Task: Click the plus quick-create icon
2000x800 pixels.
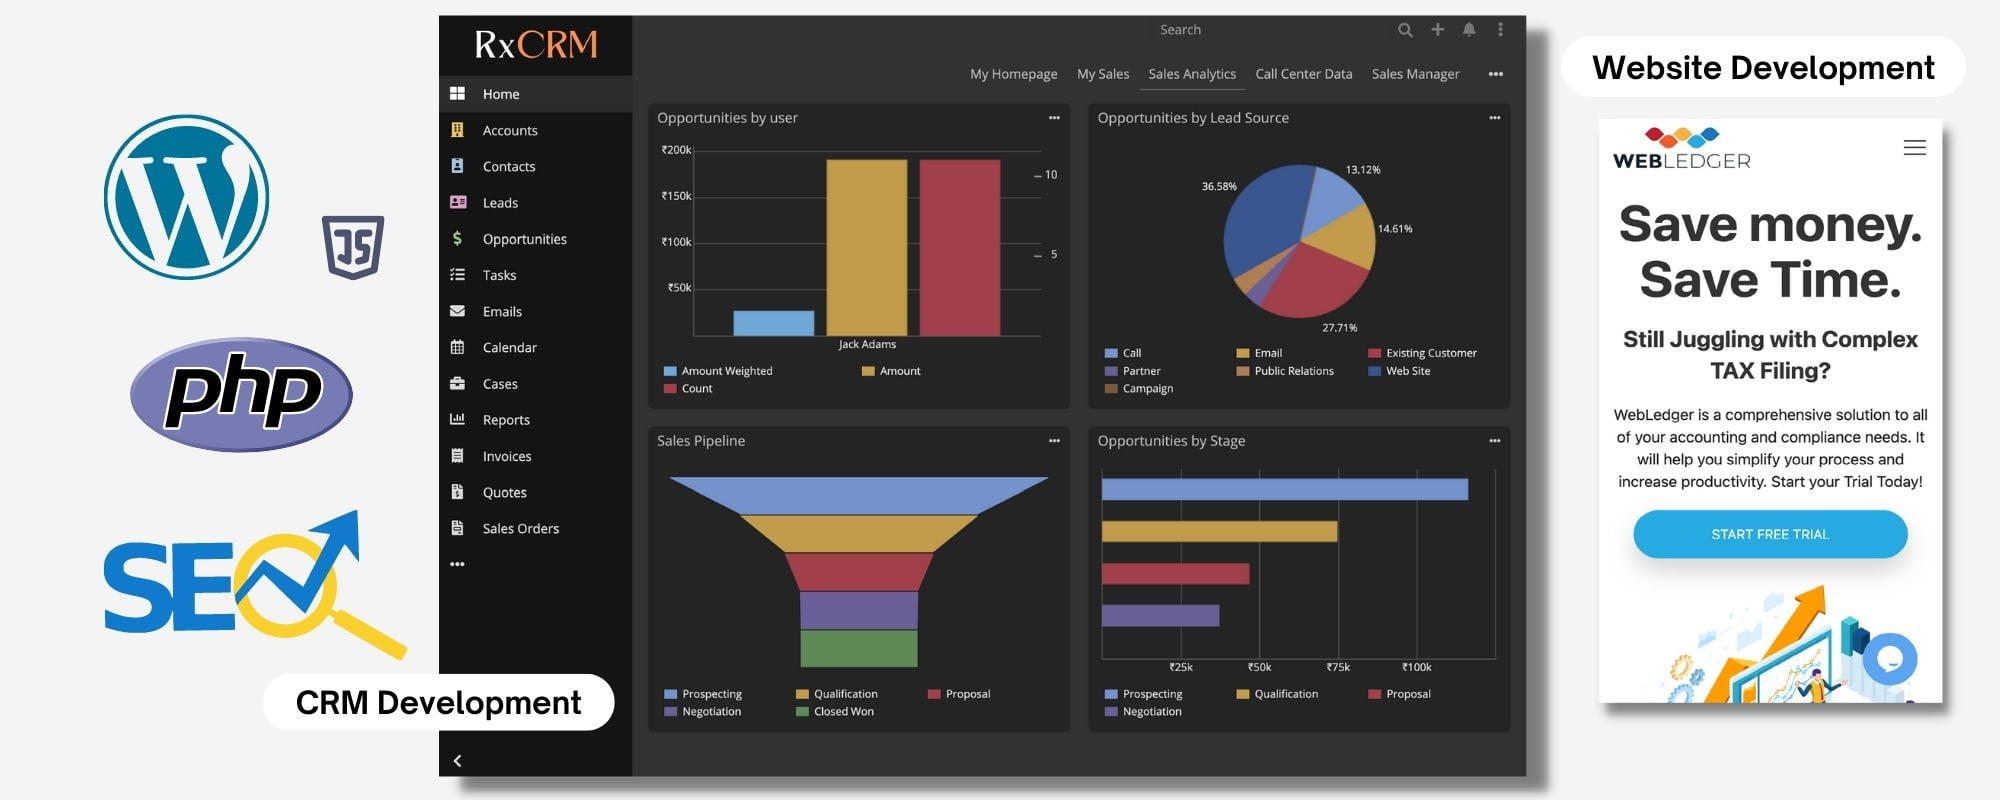Action: pos(1437,30)
